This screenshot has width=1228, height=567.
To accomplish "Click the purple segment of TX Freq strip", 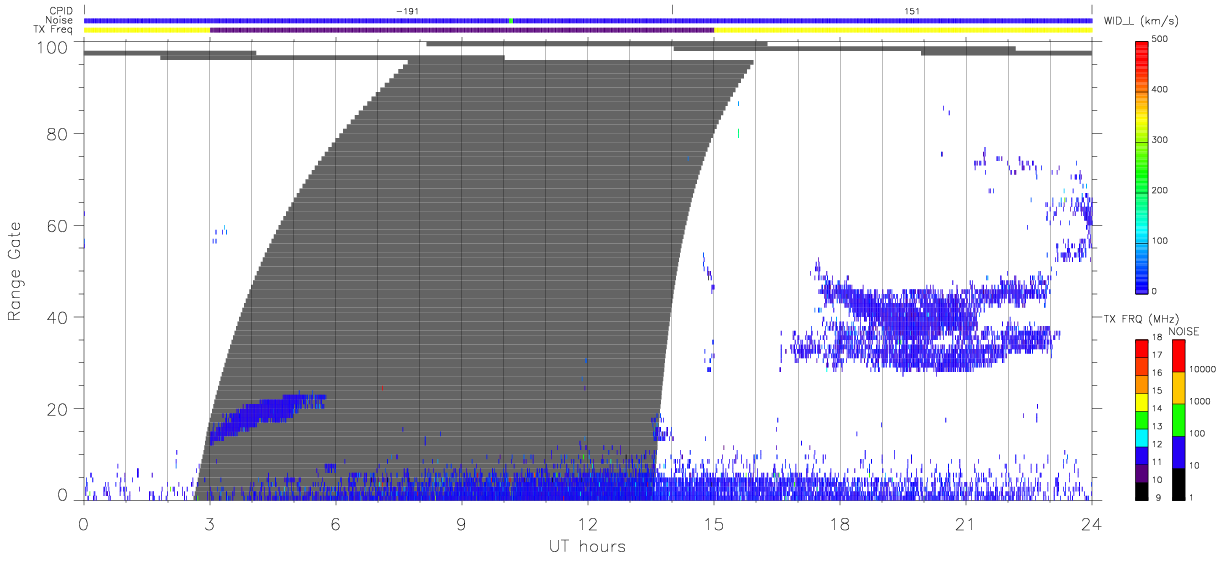I will [462, 30].
